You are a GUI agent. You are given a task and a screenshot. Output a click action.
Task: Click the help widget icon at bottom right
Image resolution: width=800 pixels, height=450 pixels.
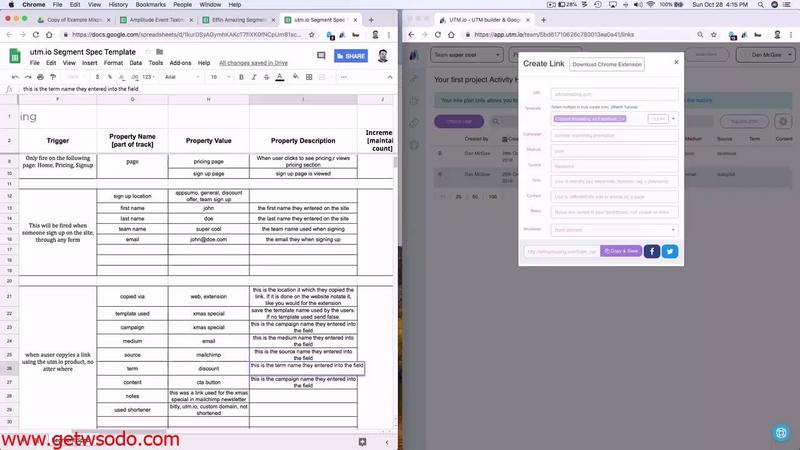[781, 433]
